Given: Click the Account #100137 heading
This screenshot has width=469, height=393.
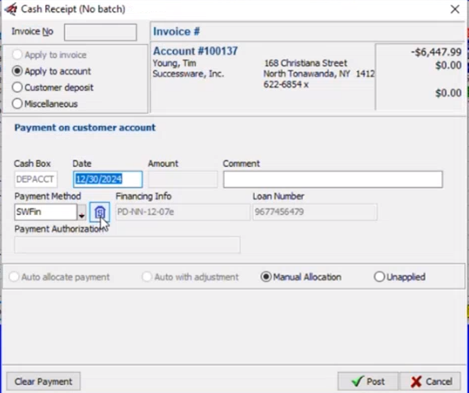Looking at the screenshot, I should [x=195, y=51].
